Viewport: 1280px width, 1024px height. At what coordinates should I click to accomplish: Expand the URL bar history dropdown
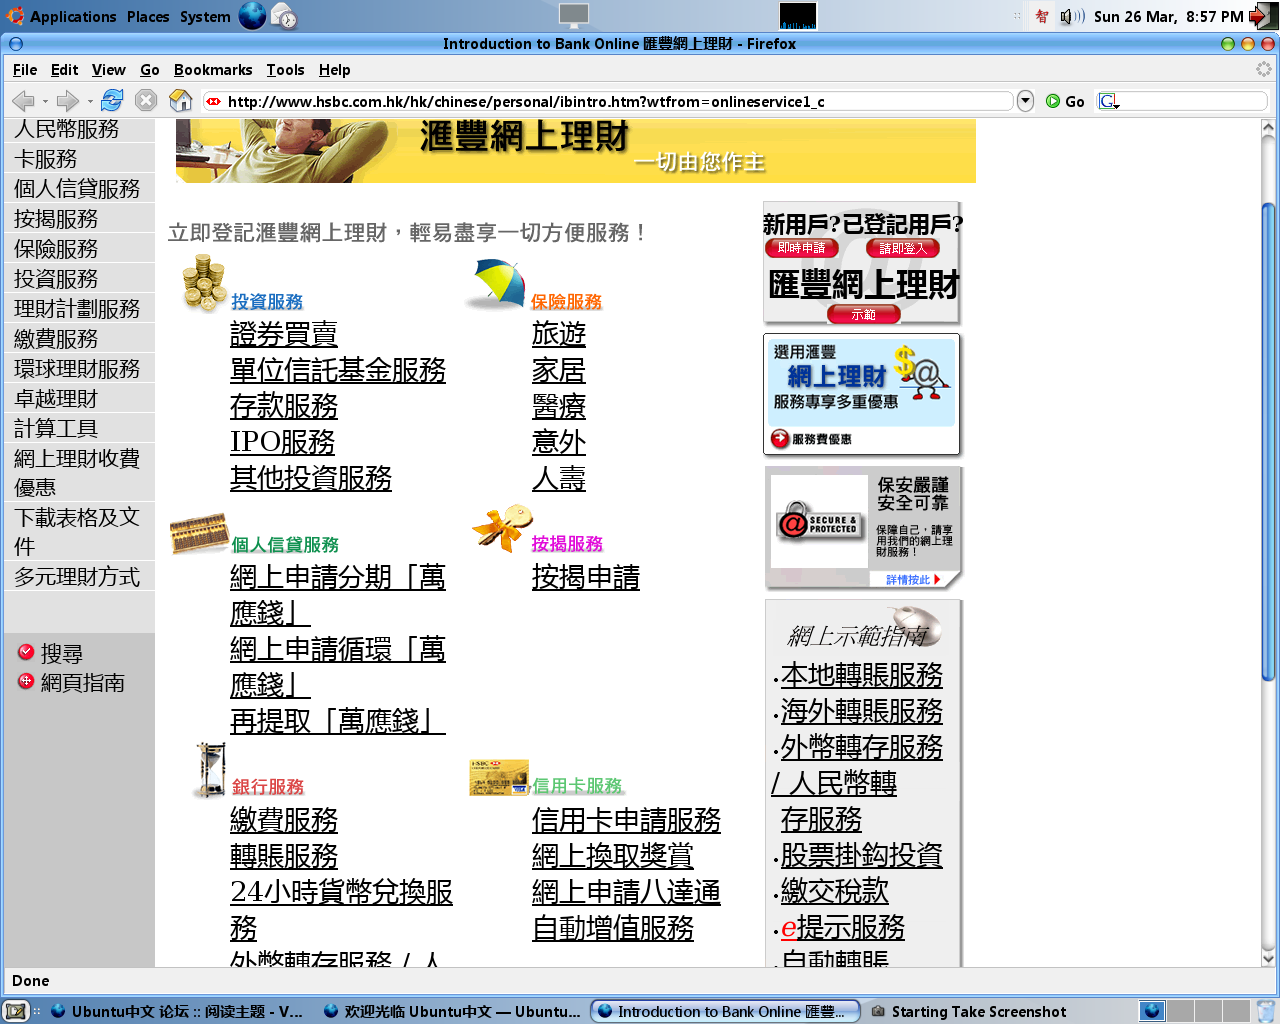coord(1025,101)
